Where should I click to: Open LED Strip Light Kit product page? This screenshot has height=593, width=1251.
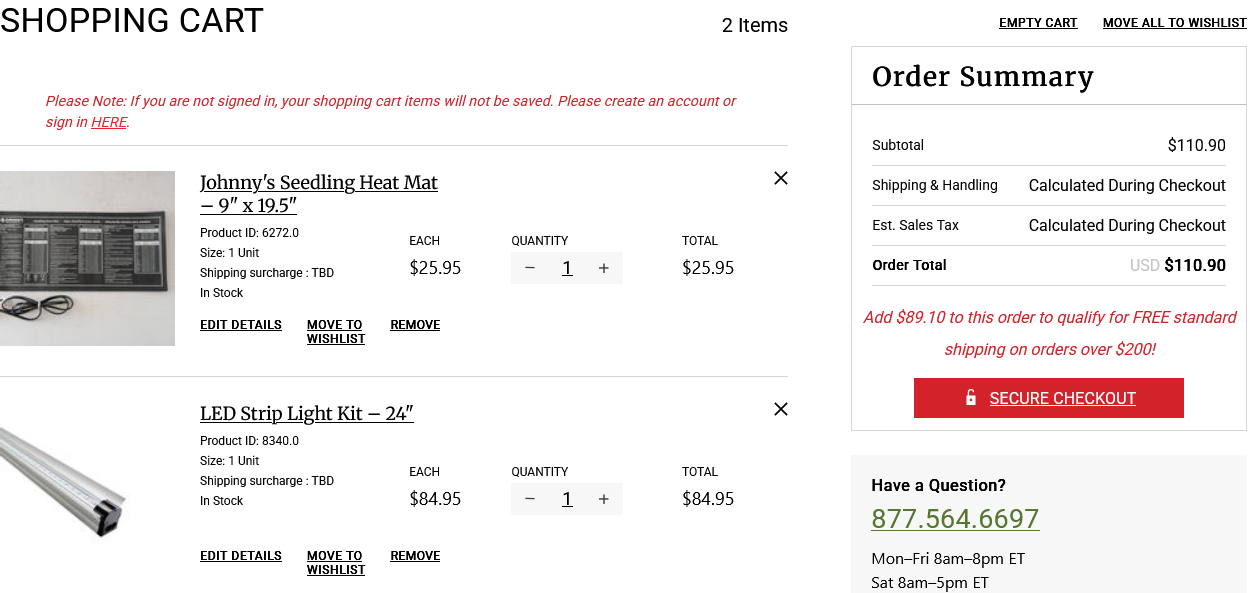[306, 413]
